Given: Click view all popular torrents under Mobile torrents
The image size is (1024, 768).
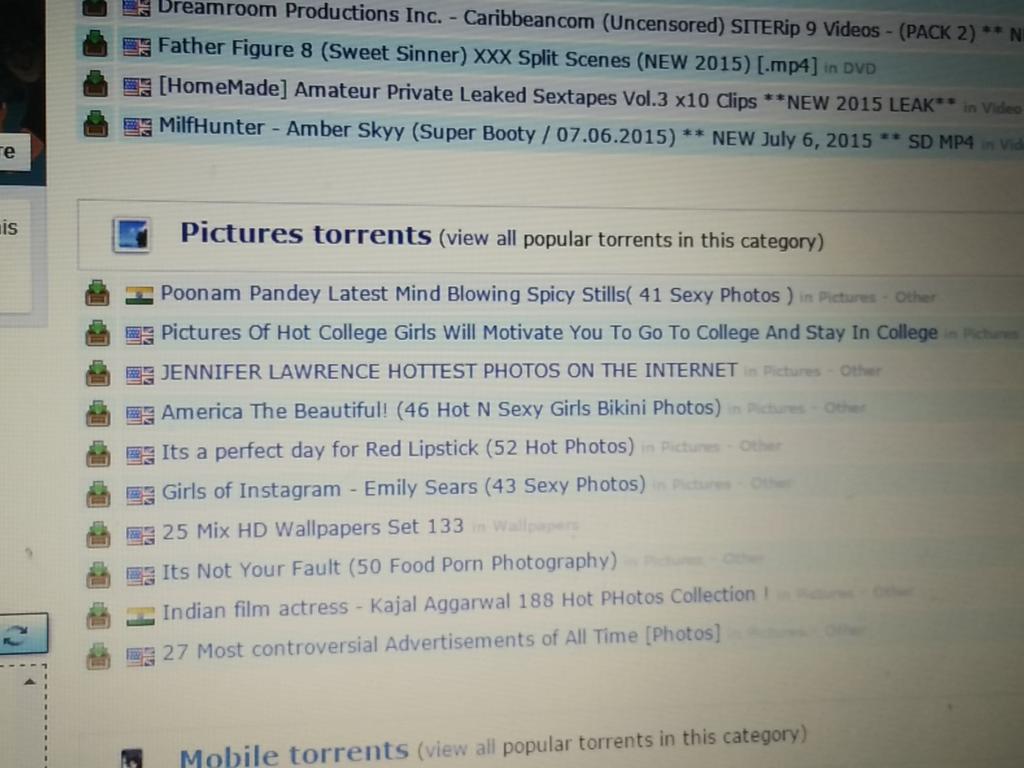Looking at the screenshot, I should pyautogui.click(x=612, y=742).
